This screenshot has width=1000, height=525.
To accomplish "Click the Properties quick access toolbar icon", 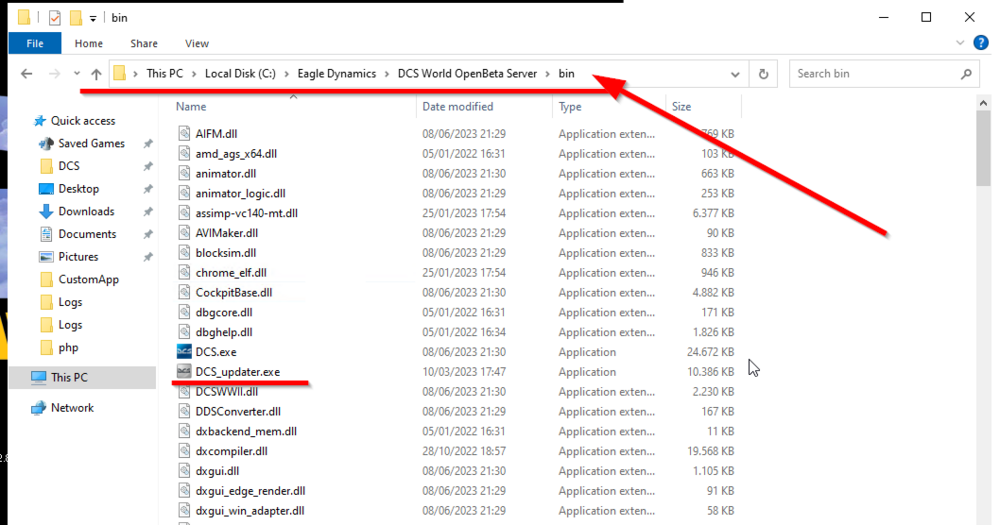I will pos(55,18).
